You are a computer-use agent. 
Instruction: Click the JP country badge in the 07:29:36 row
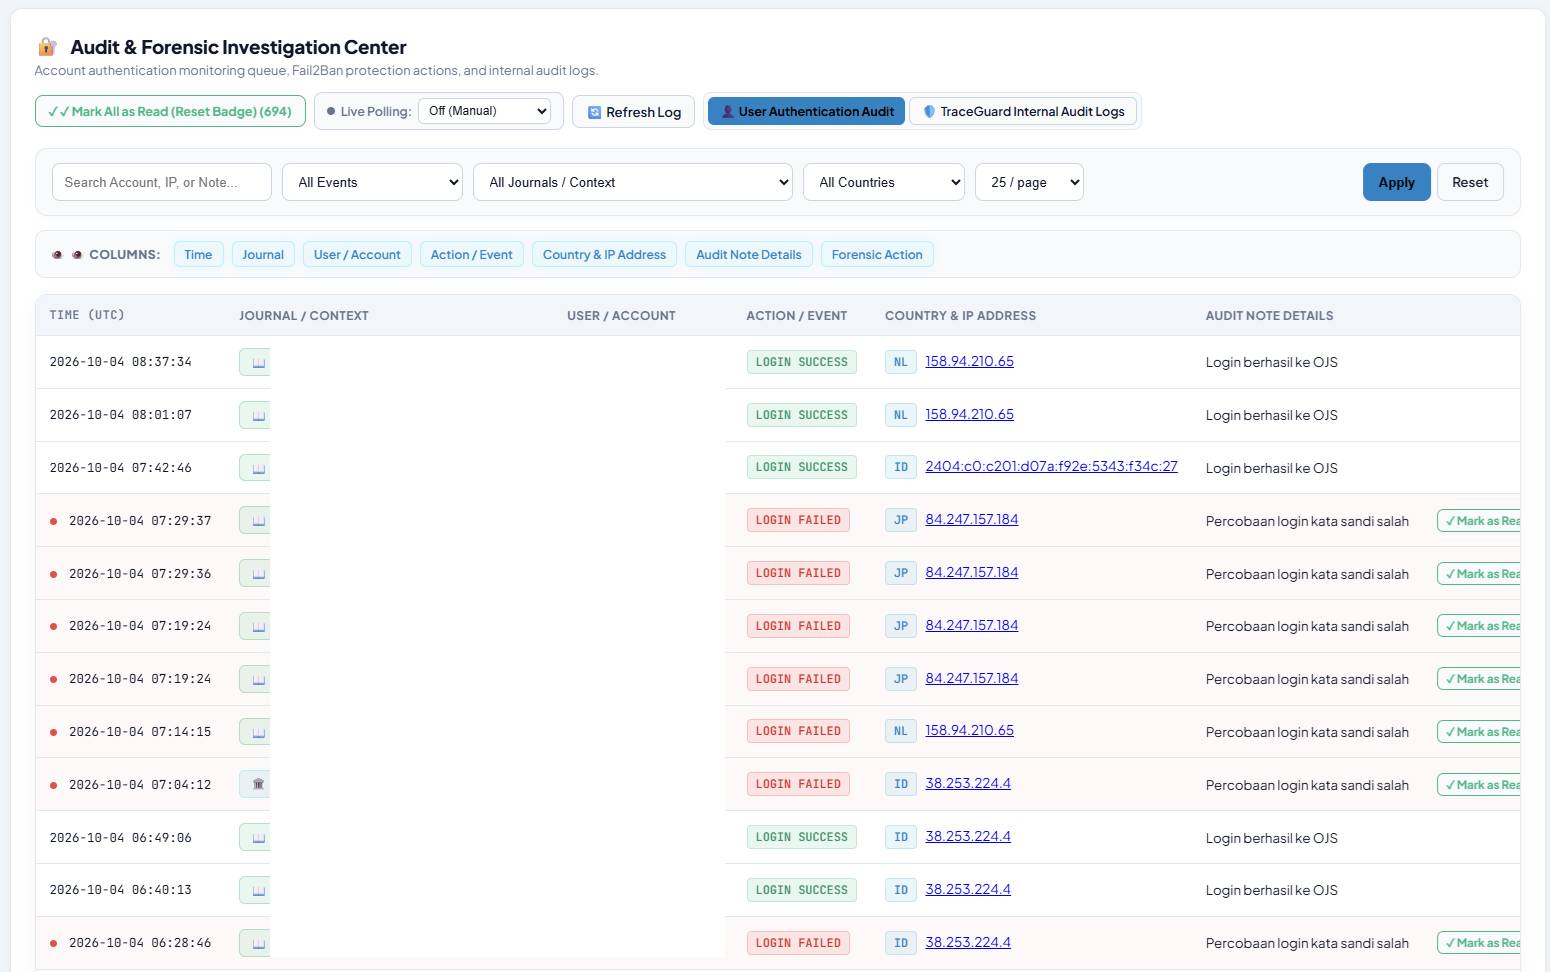[901, 573]
